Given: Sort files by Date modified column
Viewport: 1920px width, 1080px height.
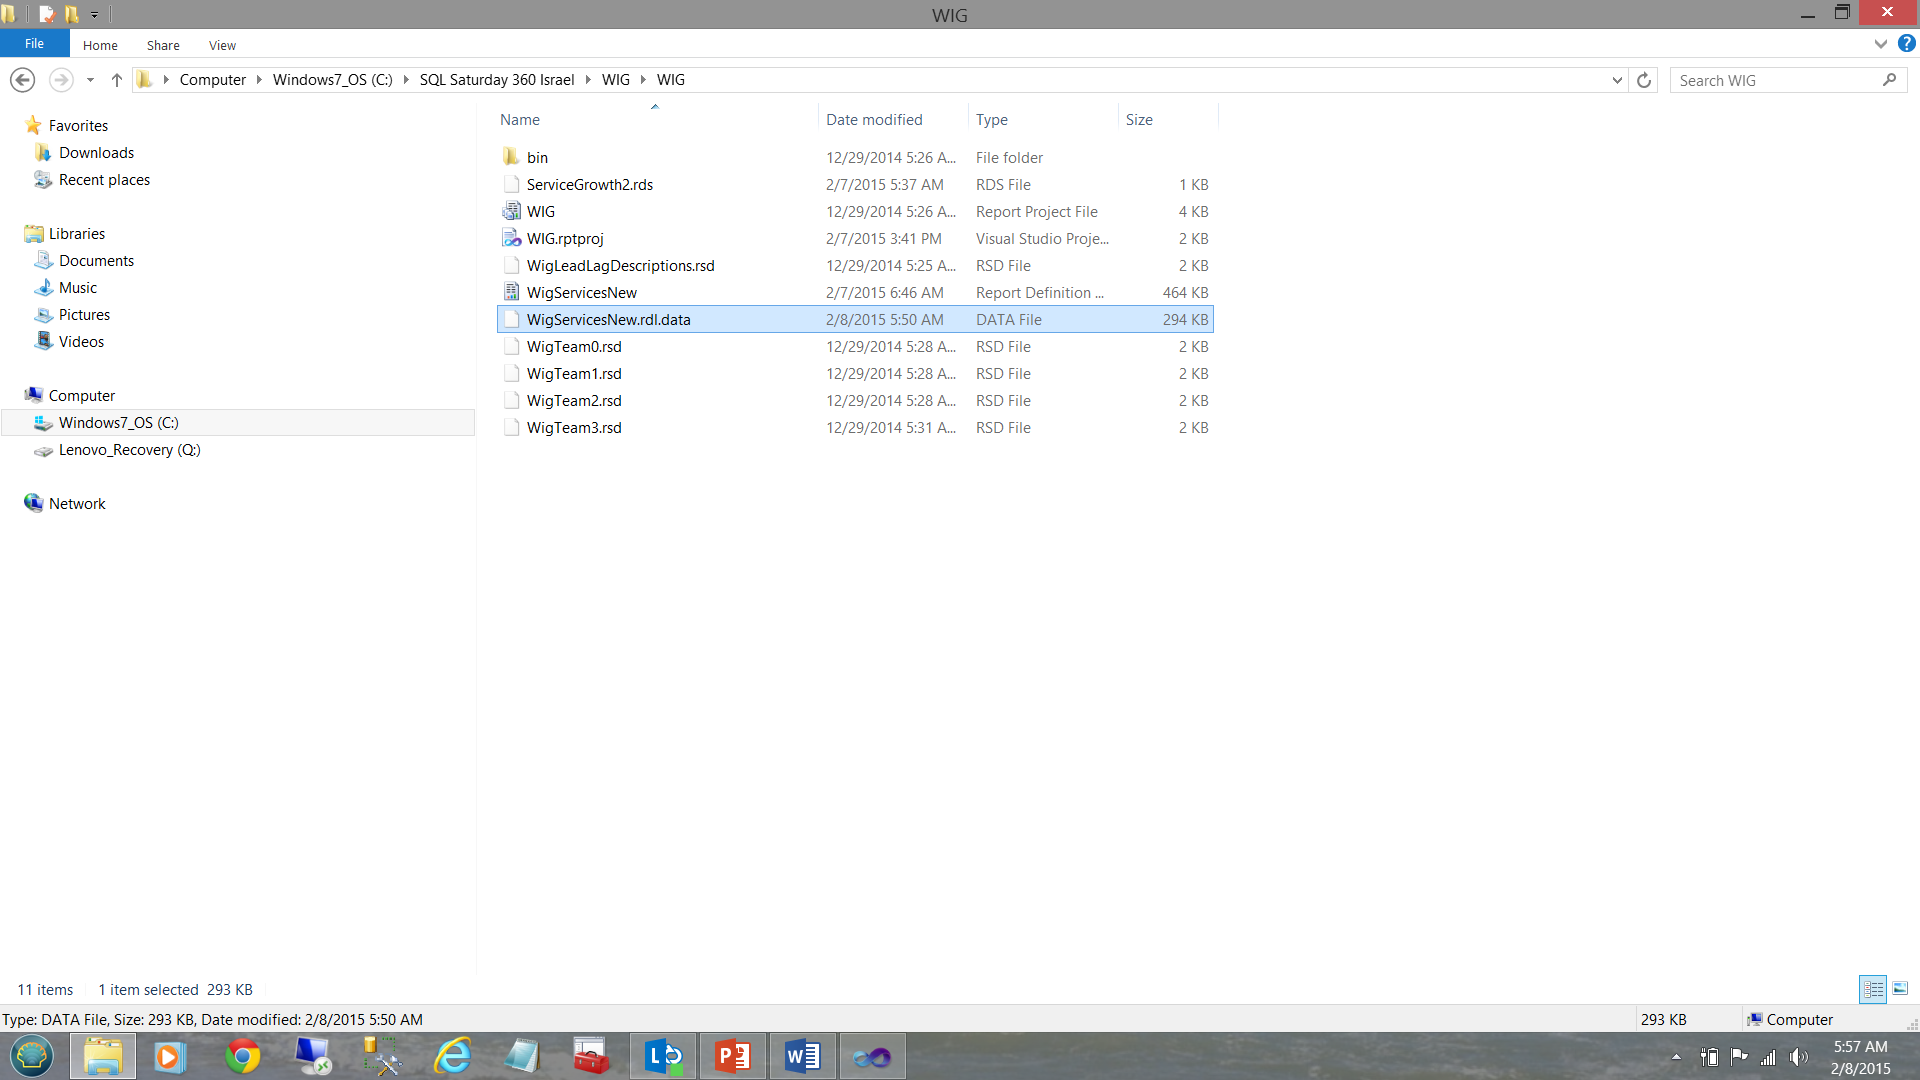Looking at the screenshot, I should [874, 120].
